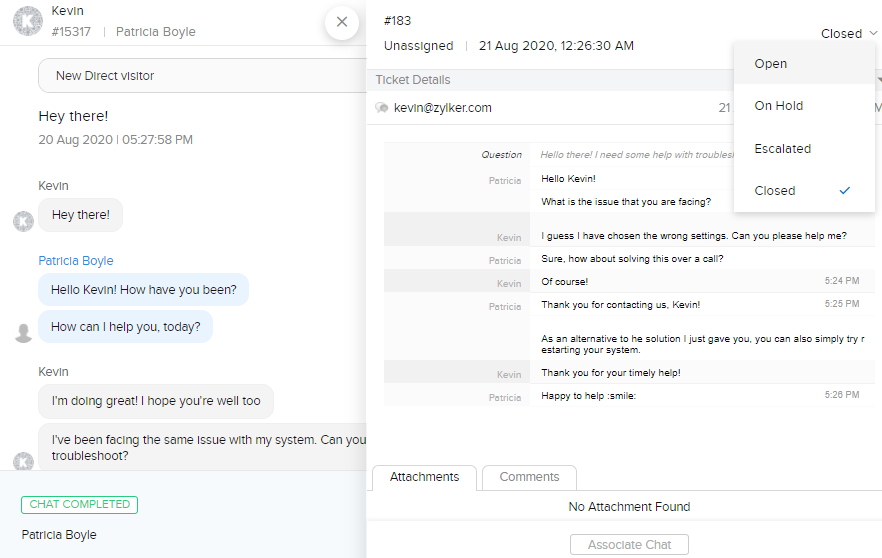Collapse the Ticket Details section arrow
The image size is (882, 558).
coord(878,80)
